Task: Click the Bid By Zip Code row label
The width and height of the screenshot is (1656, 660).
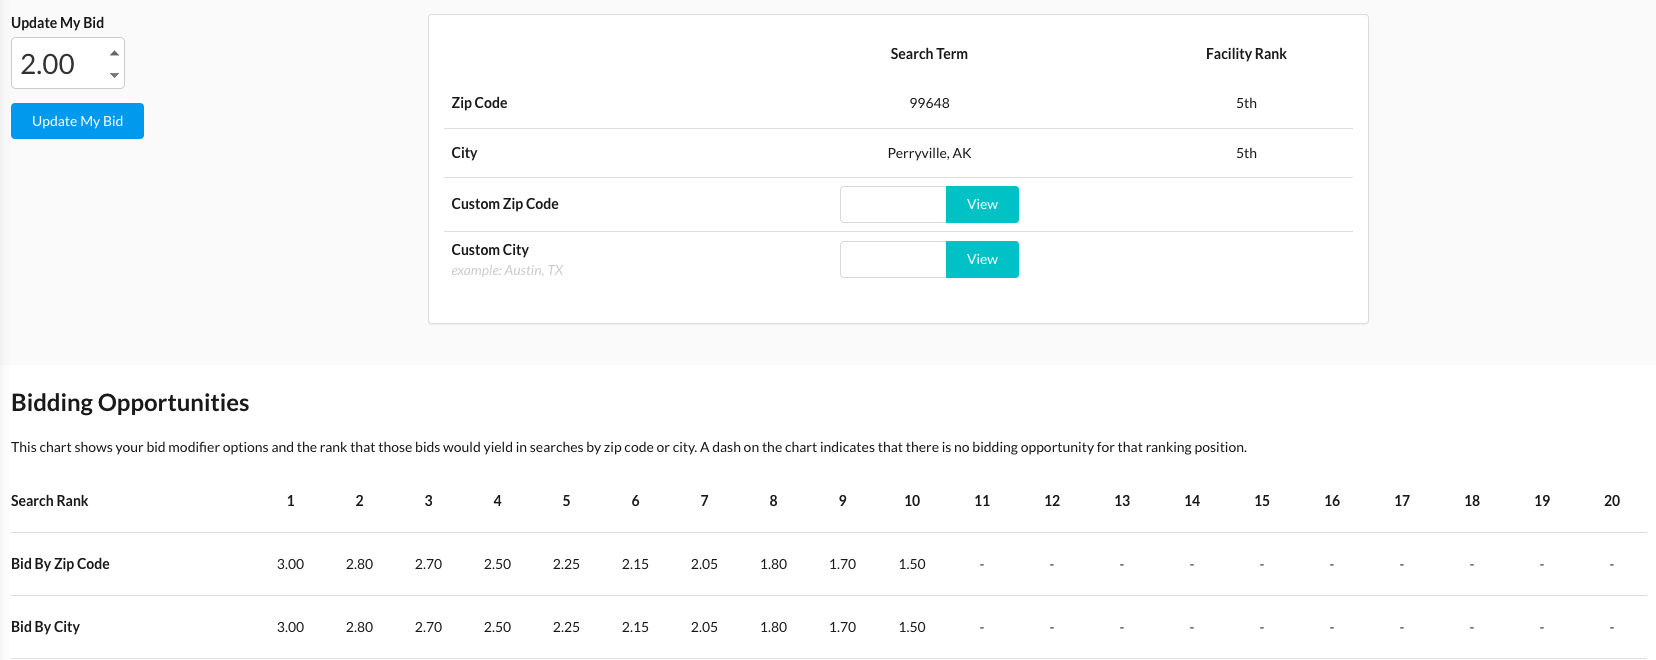Action: (x=60, y=564)
